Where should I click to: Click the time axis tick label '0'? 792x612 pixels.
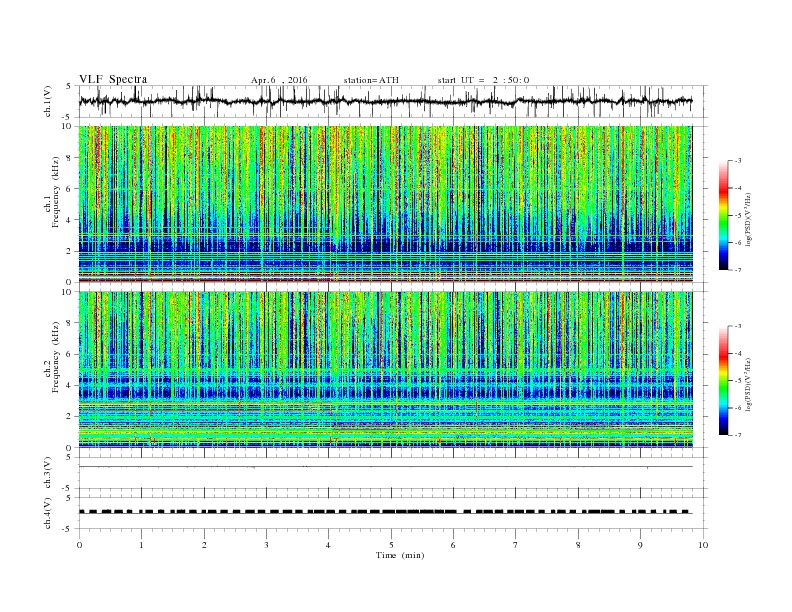tap(79, 545)
